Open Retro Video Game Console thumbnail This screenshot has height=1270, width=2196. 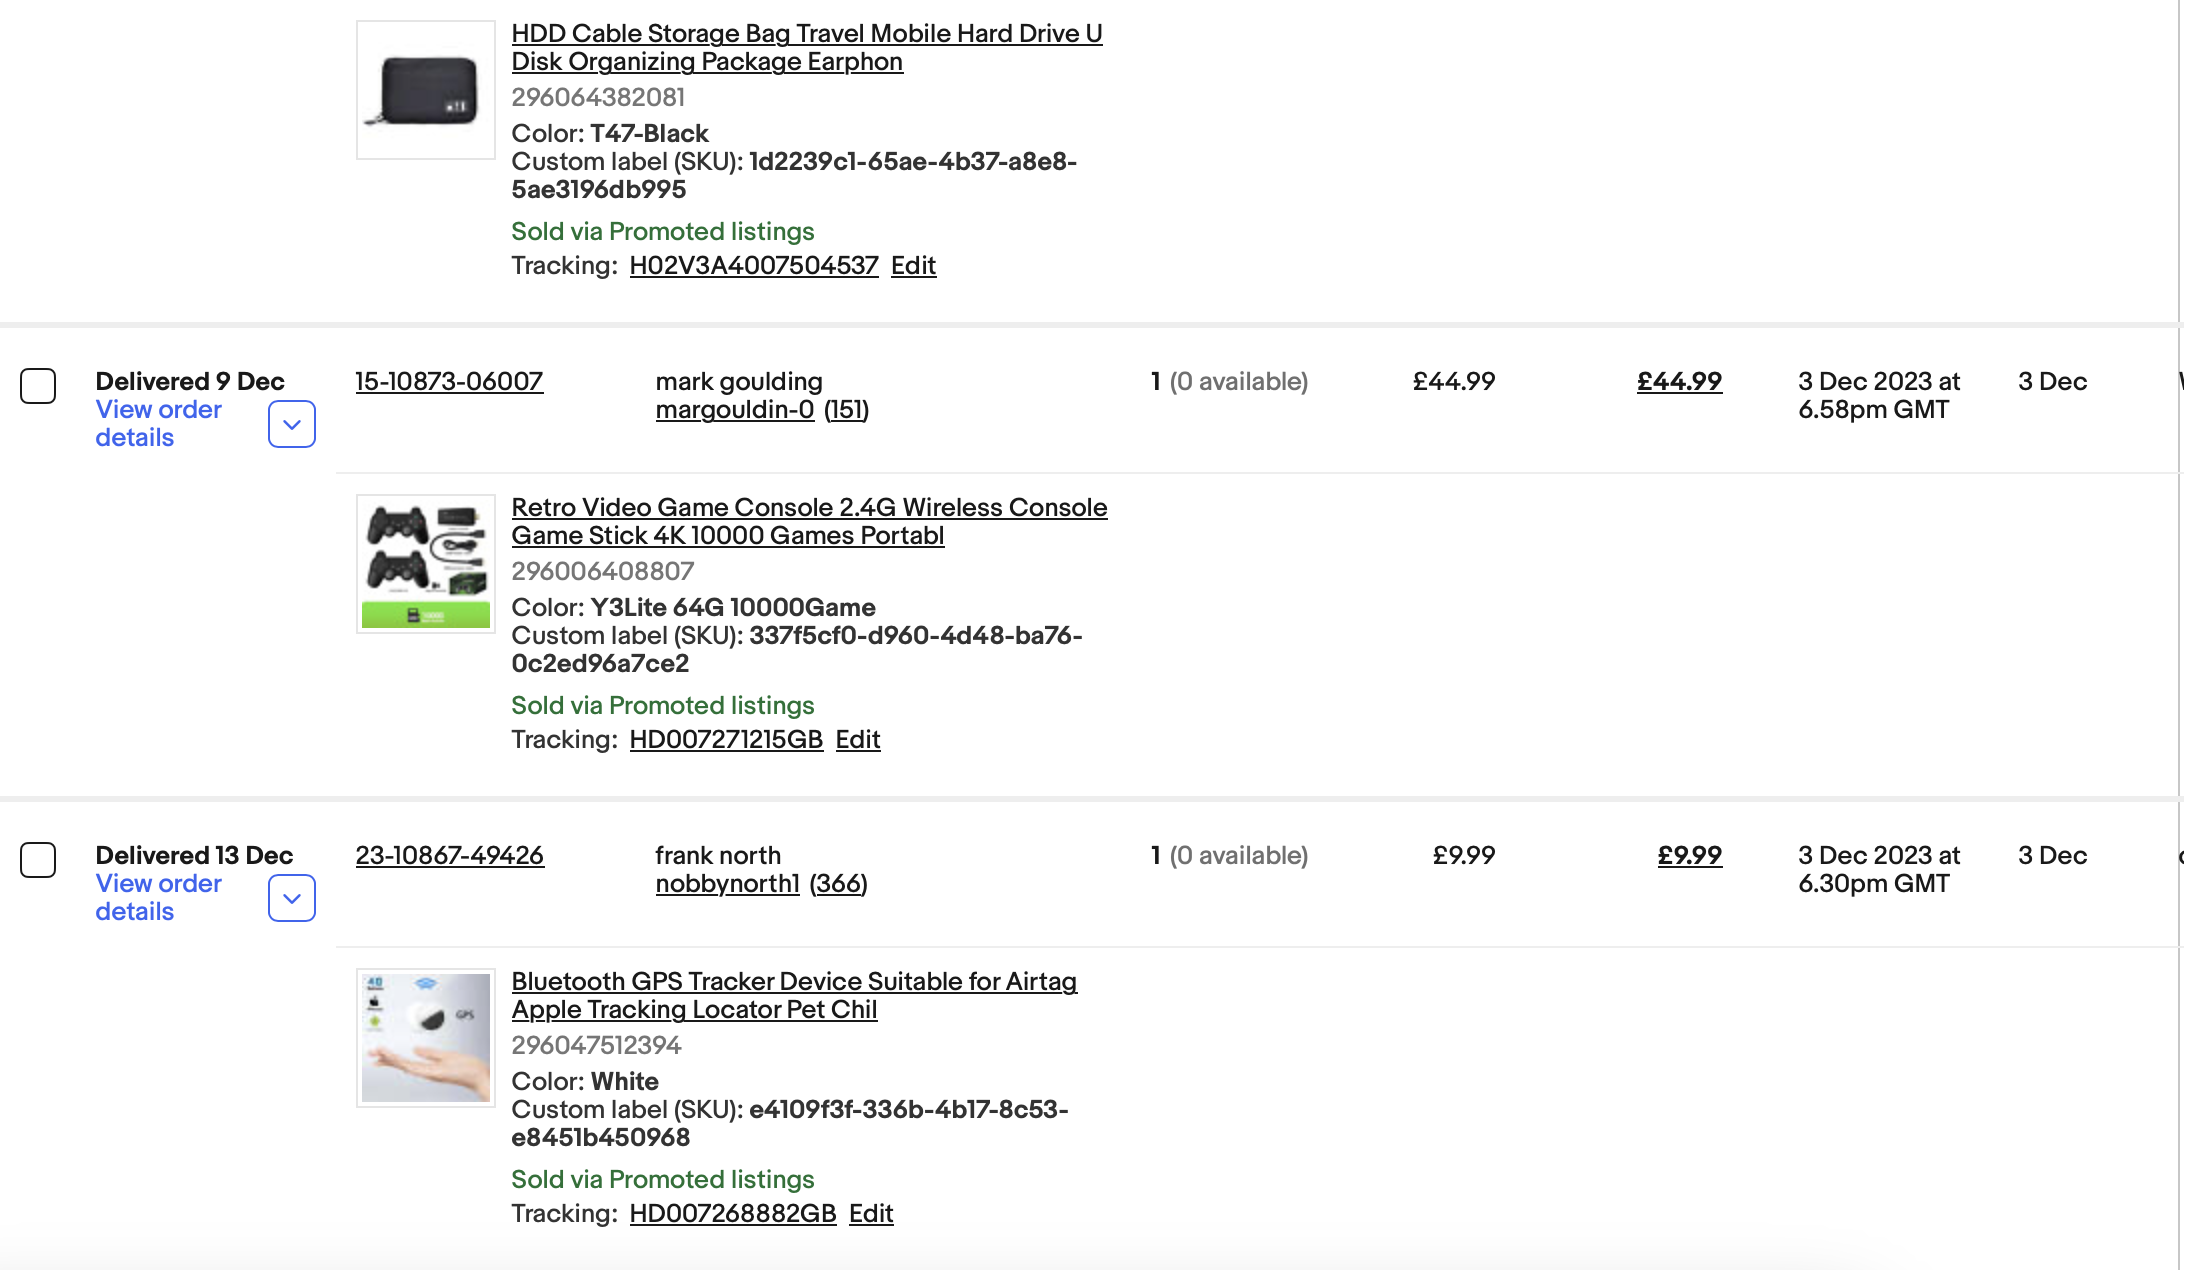[x=426, y=564]
